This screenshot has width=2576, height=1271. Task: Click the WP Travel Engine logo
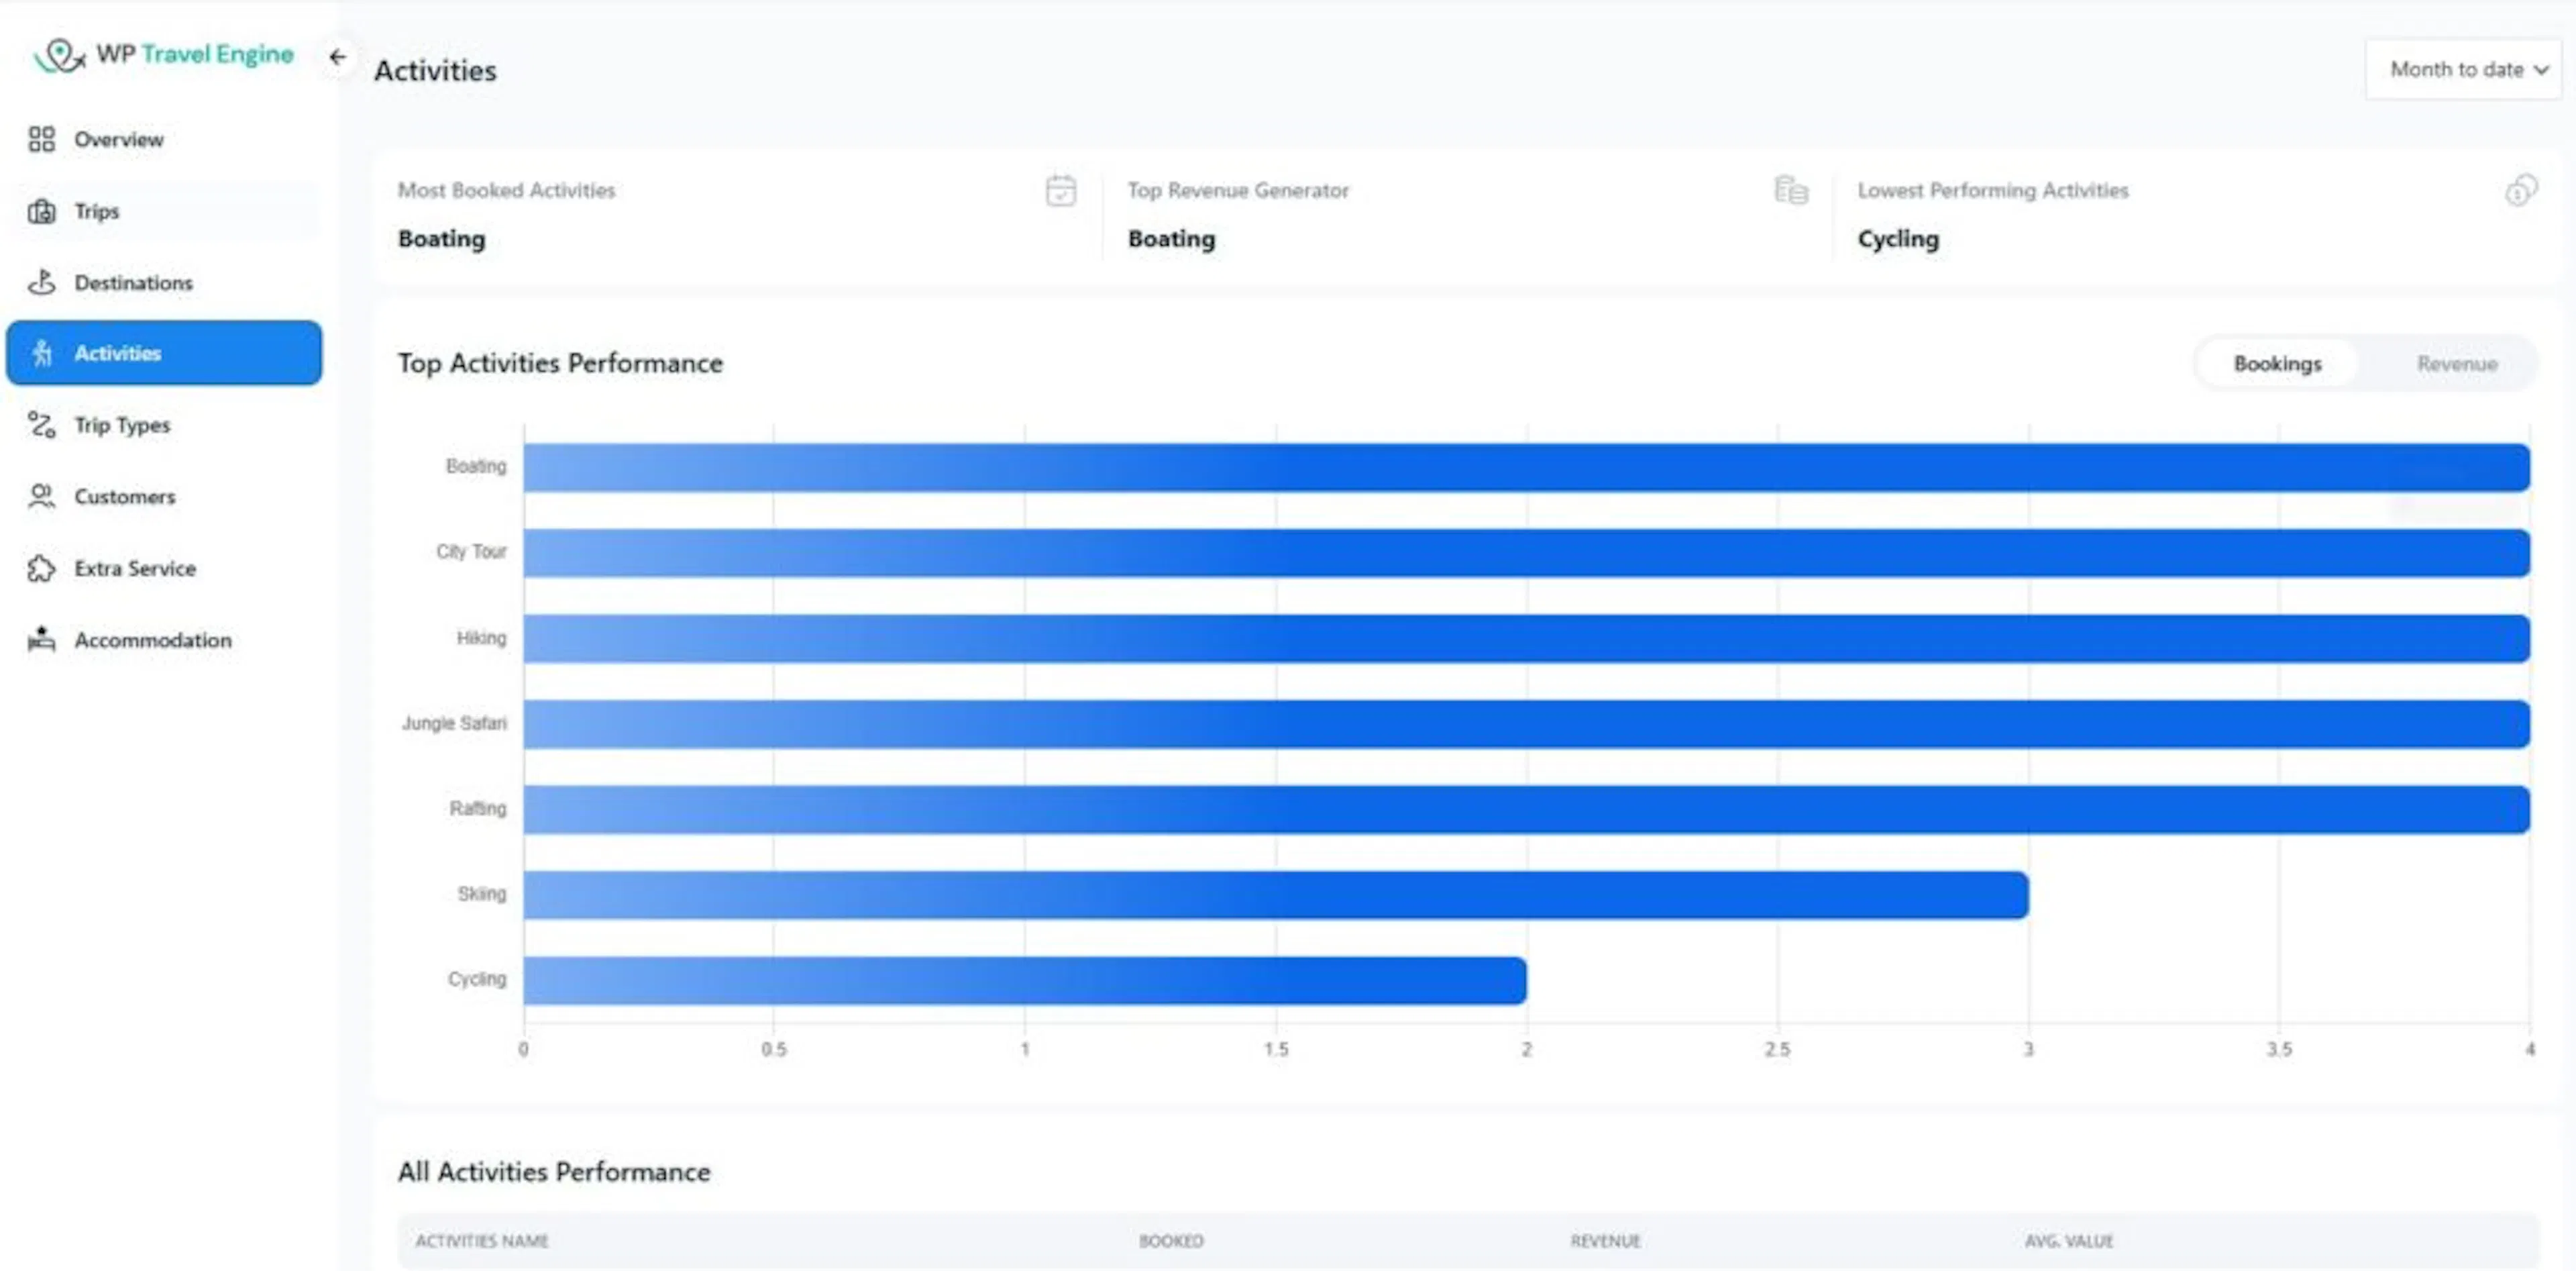(163, 55)
